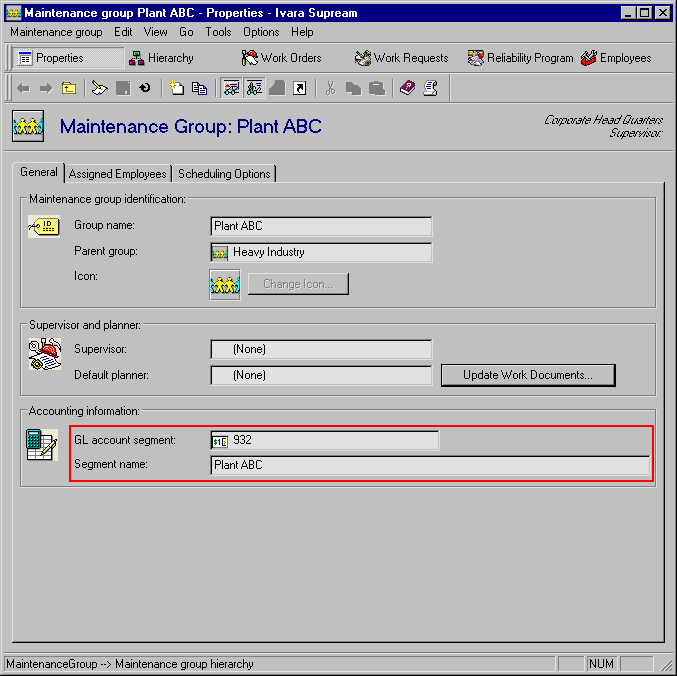Screen dimensions: 677x676
Task: Click the Parent group field
Action: (x=321, y=253)
